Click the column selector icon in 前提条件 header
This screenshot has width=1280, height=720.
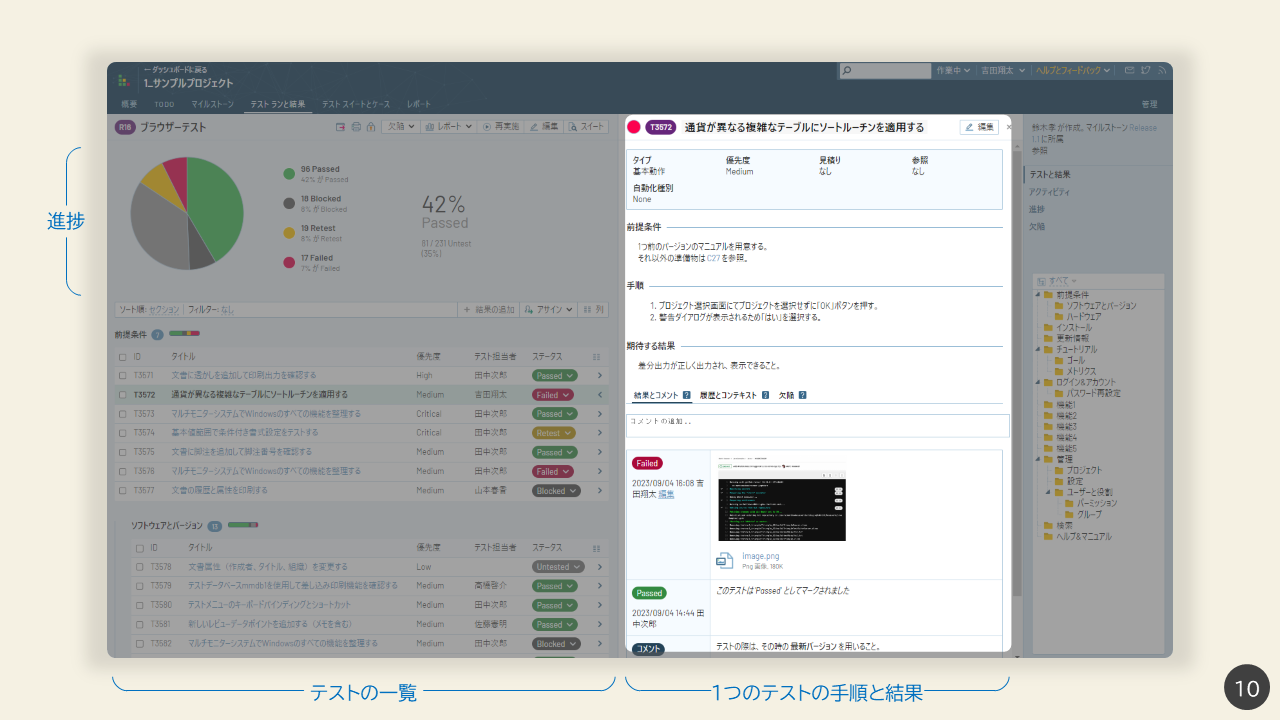point(597,356)
